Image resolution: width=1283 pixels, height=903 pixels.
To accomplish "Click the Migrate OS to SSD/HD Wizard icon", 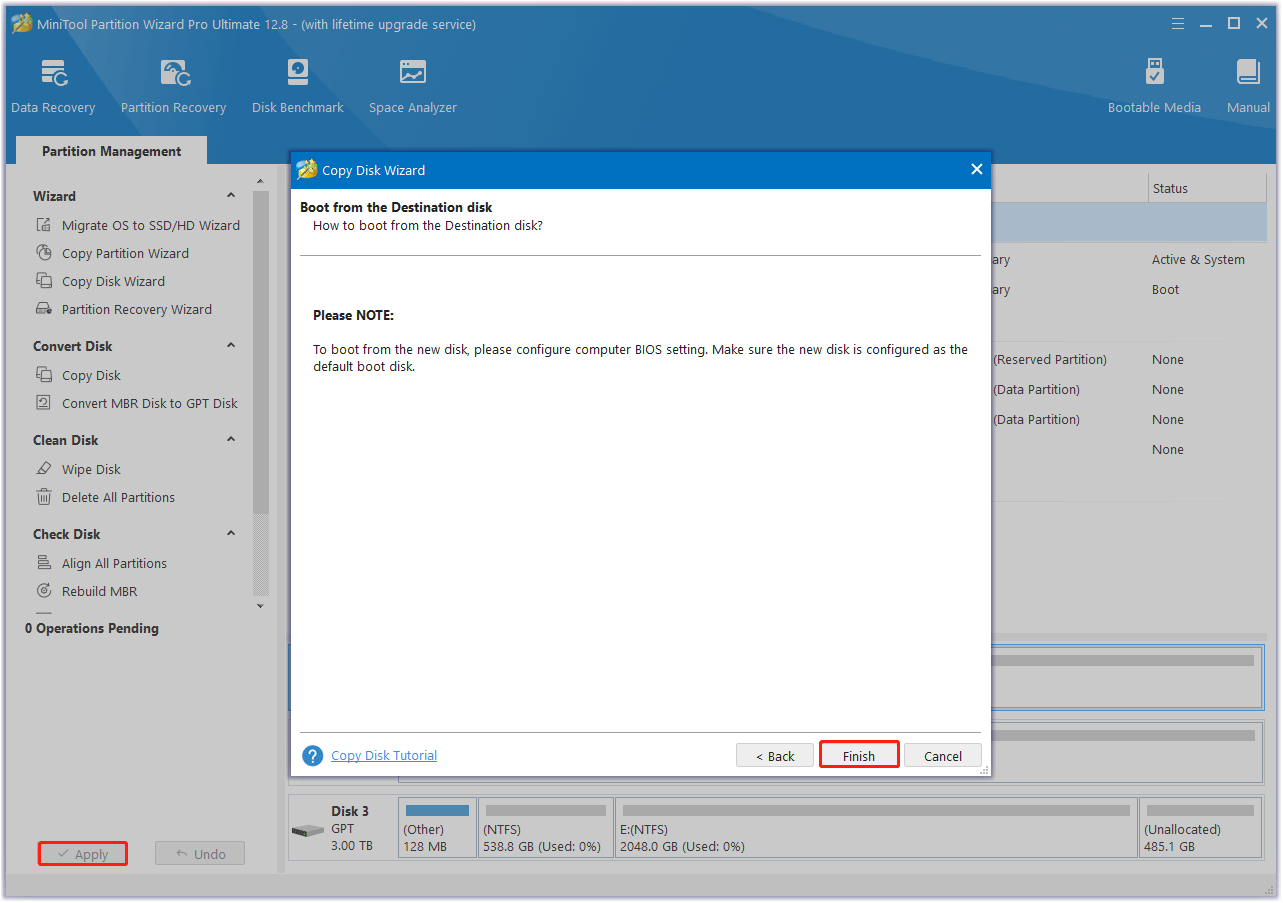I will pos(43,225).
